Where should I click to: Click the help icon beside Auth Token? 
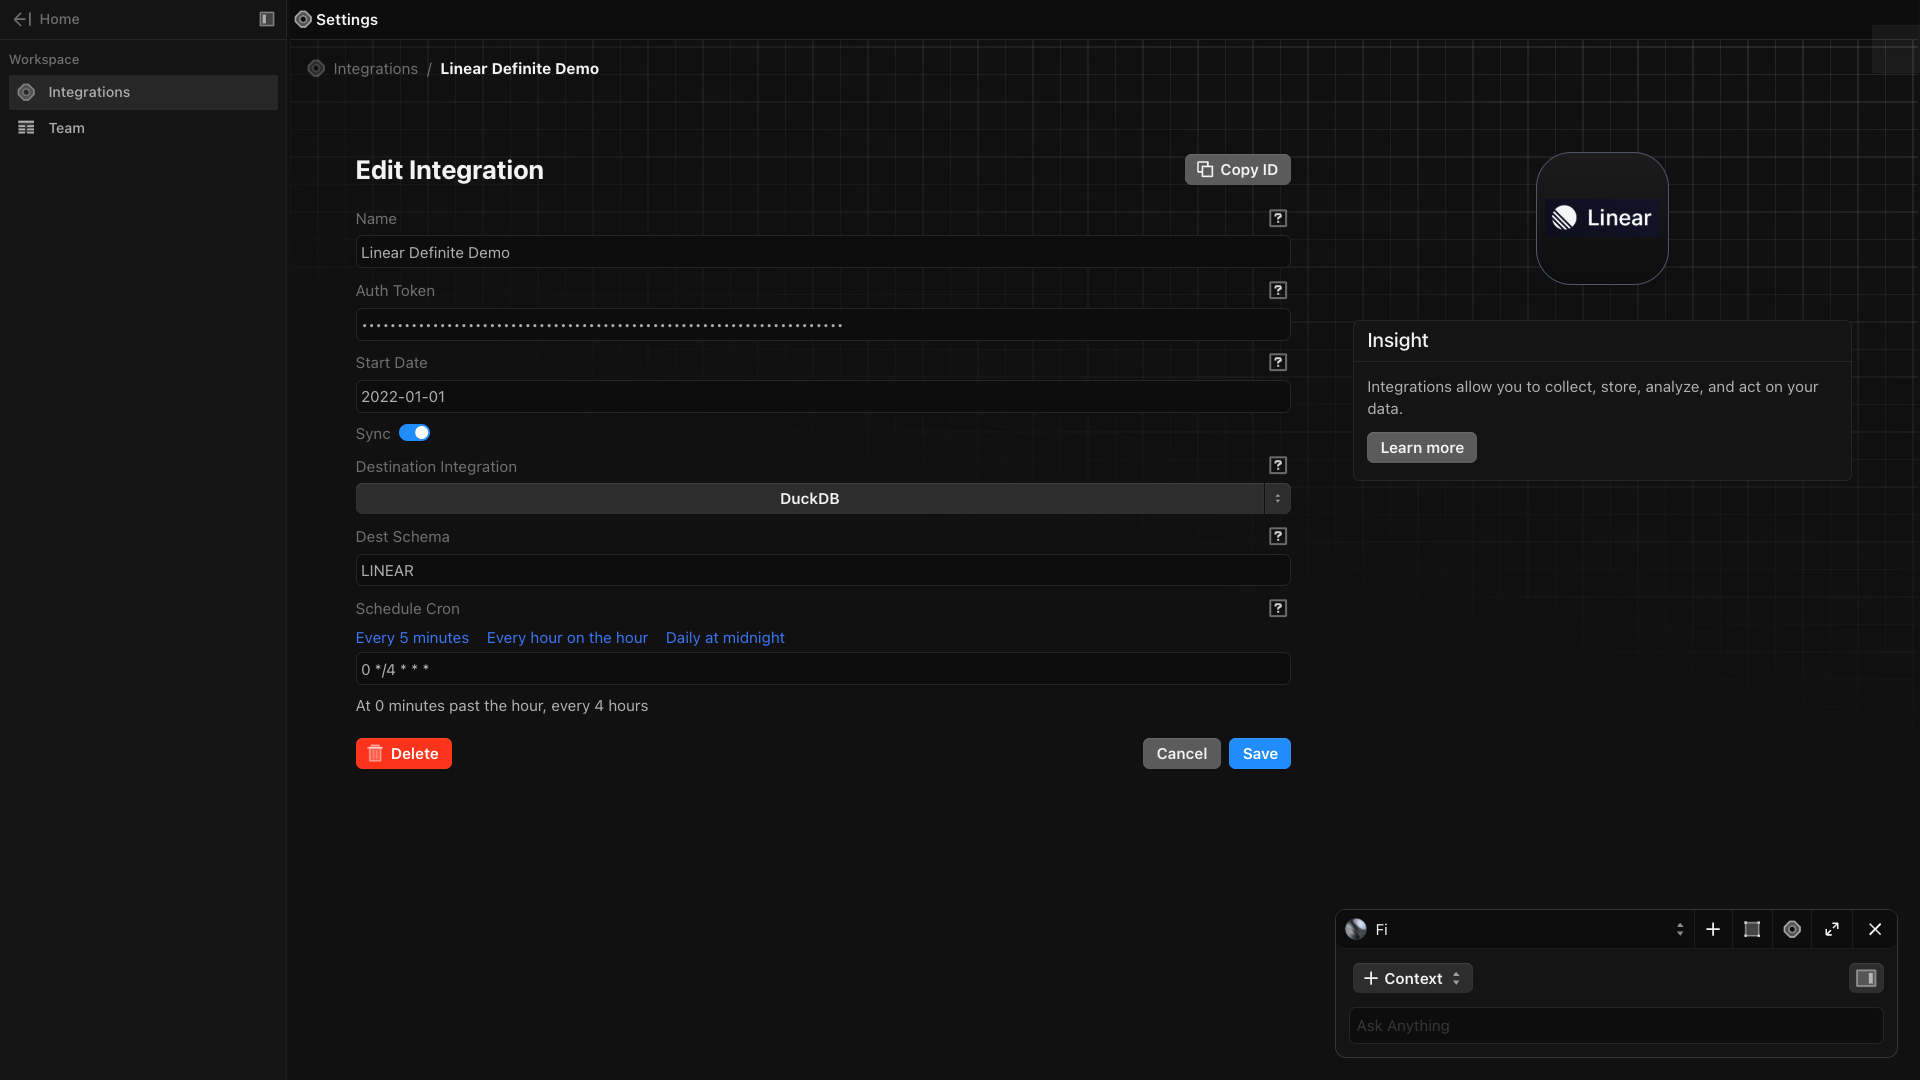[1277, 290]
